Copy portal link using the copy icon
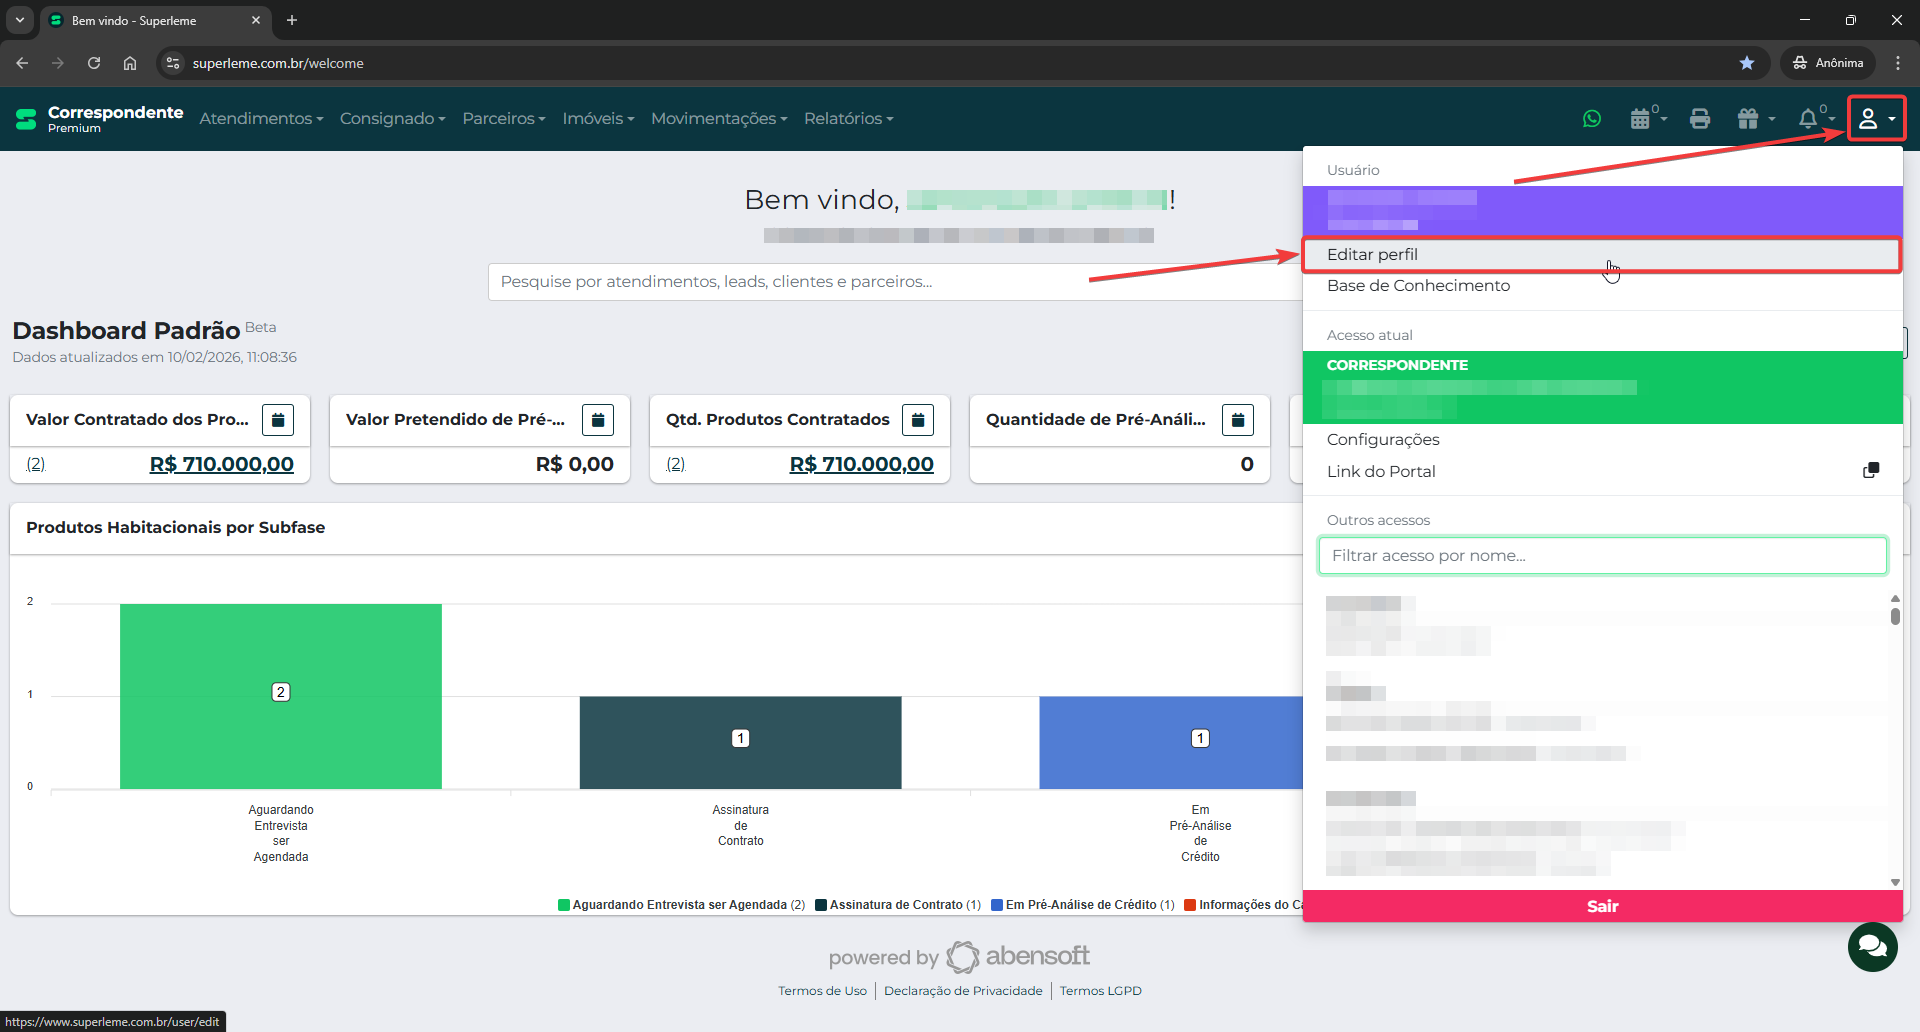Image resolution: width=1920 pixels, height=1032 pixels. (x=1871, y=471)
